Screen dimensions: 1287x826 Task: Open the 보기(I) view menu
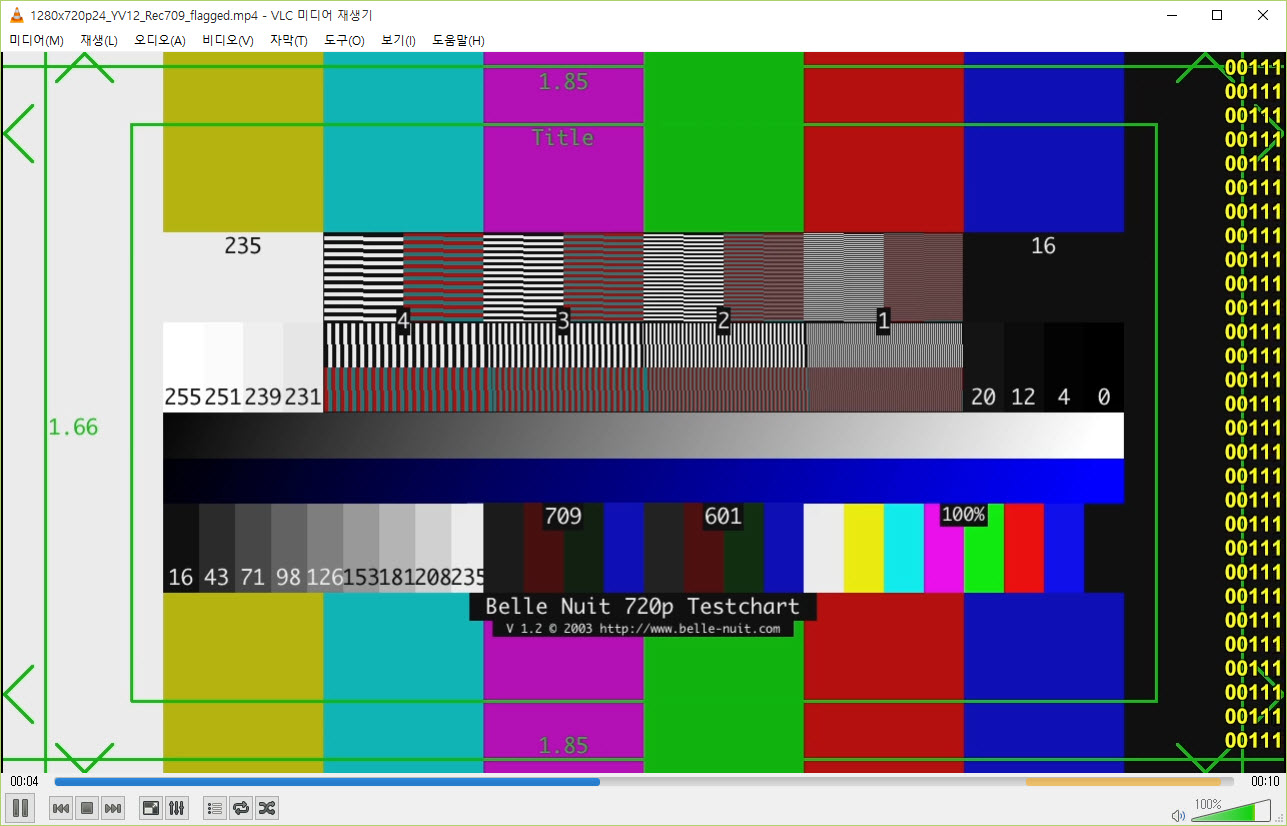click(398, 40)
